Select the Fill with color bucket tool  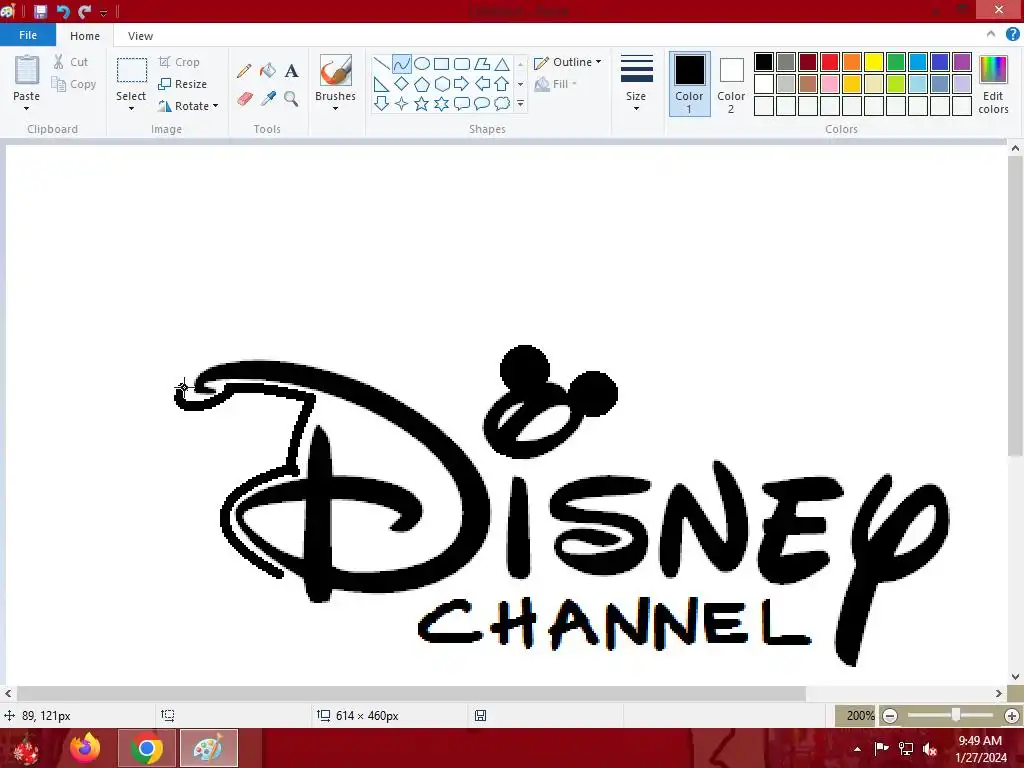(x=268, y=71)
